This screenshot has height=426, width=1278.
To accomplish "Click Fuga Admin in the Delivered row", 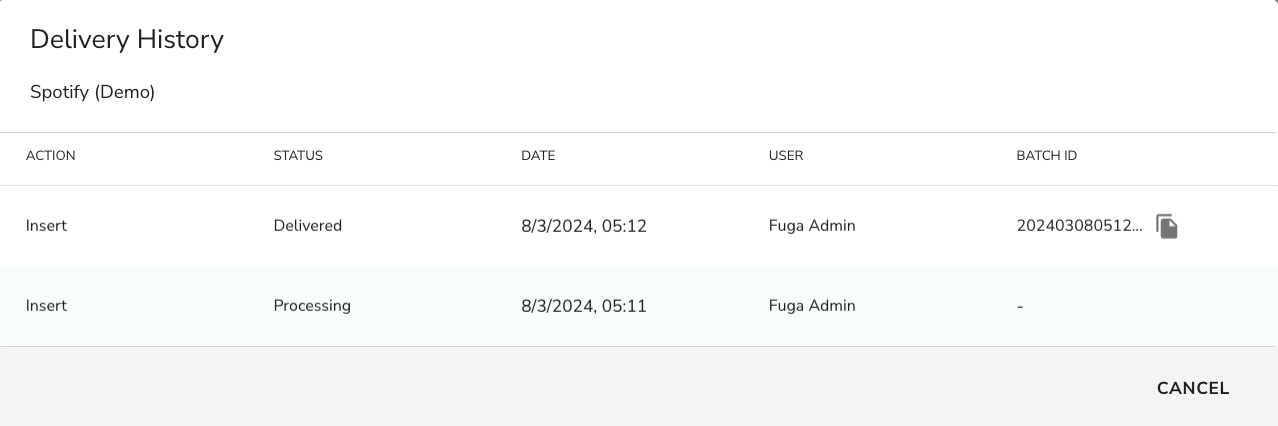I will 812,226.
